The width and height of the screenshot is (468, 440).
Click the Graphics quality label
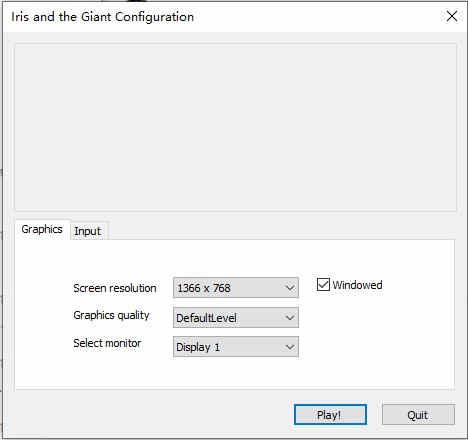tap(111, 315)
